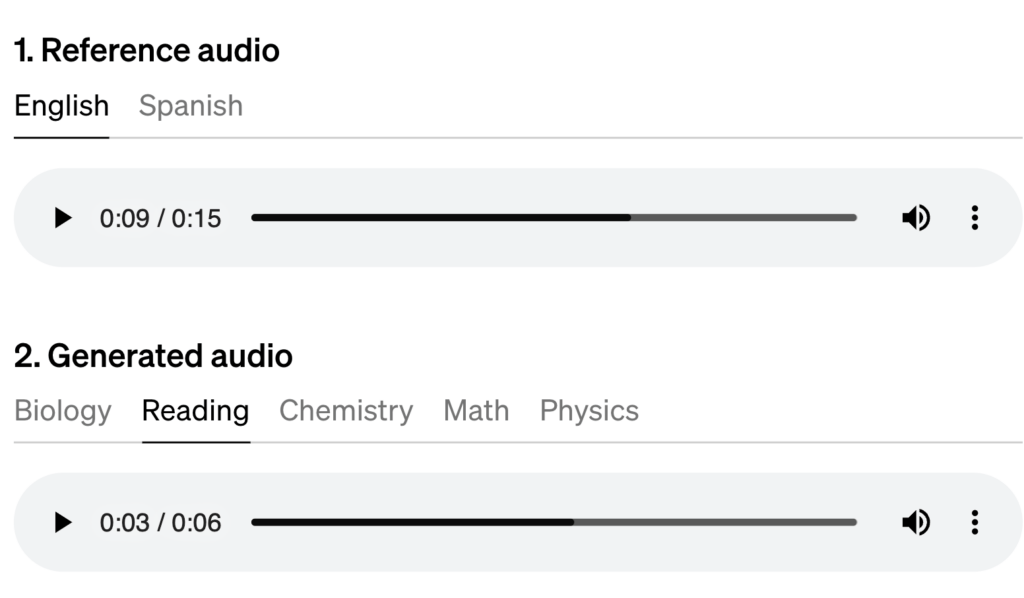Image resolution: width=1024 pixels, height=598 pixels.
Task: Click the 0:03 / 0:06 time display
Action: click(160, 524)
